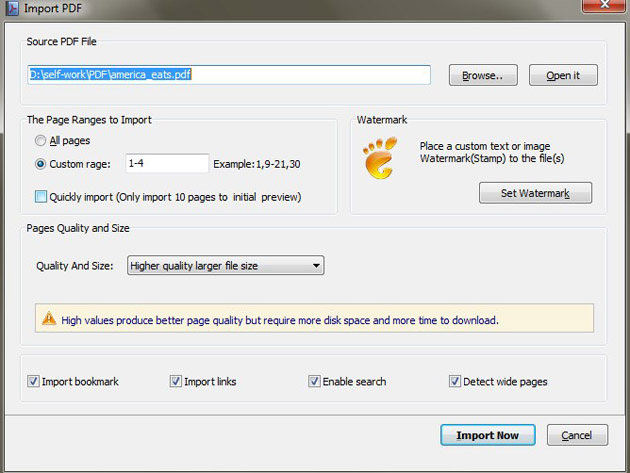Open the Quality And Size dropdown

tap(225, 265)
